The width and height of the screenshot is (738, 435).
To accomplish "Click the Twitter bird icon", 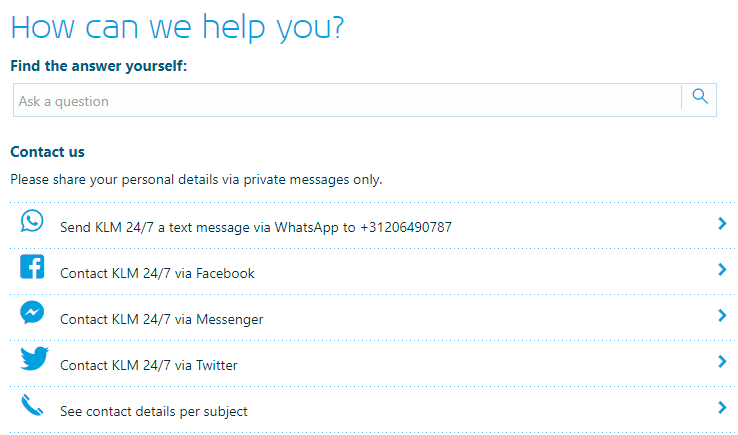I will pos(34,359).
